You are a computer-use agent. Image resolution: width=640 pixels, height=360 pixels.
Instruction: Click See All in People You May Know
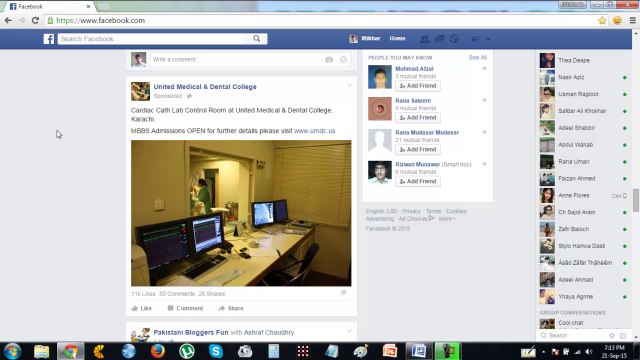(x=478, y=58)
